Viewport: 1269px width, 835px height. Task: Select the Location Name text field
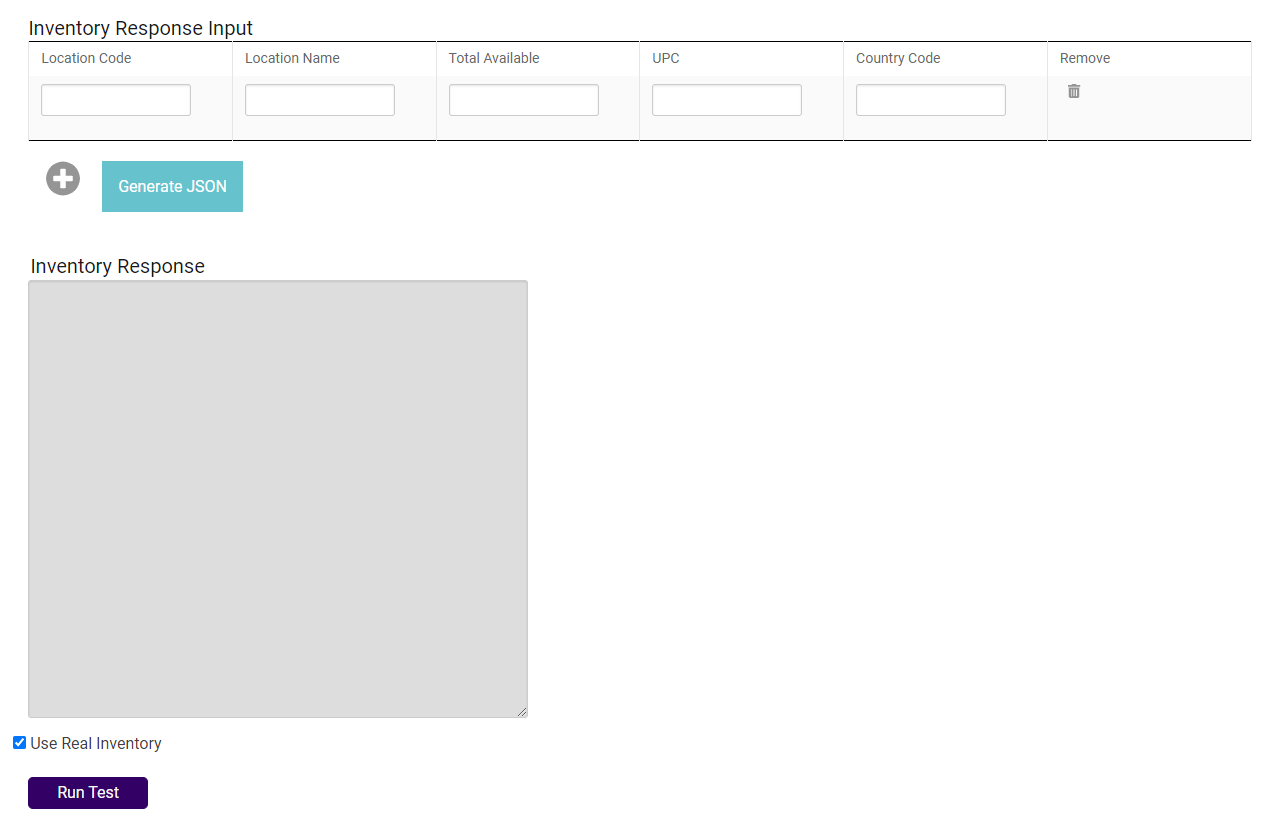[319, 99]
